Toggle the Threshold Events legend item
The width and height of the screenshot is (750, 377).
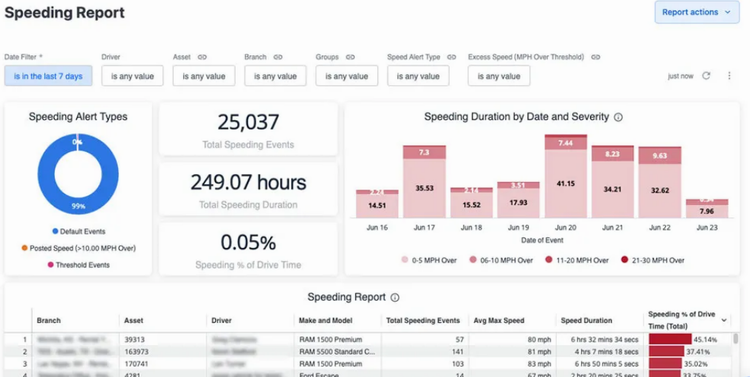78,265
